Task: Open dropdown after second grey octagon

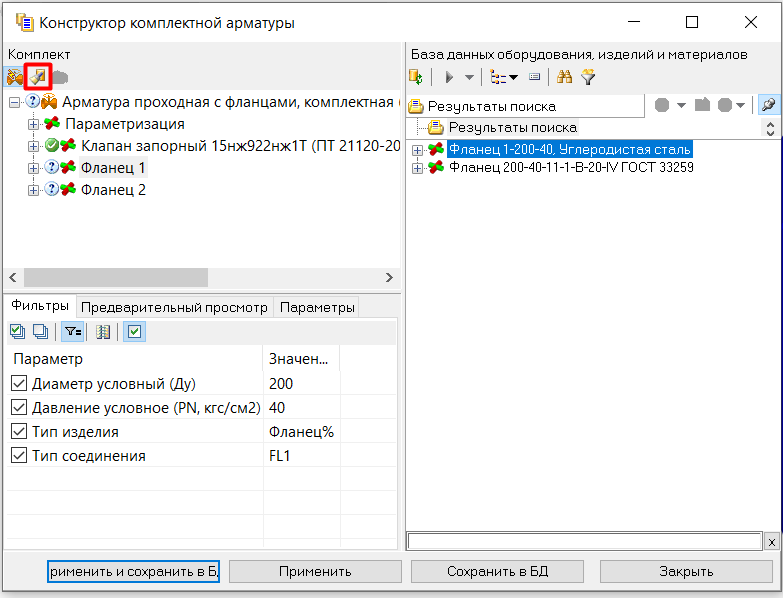Action: pyautogui.click(x=740, y=105)
